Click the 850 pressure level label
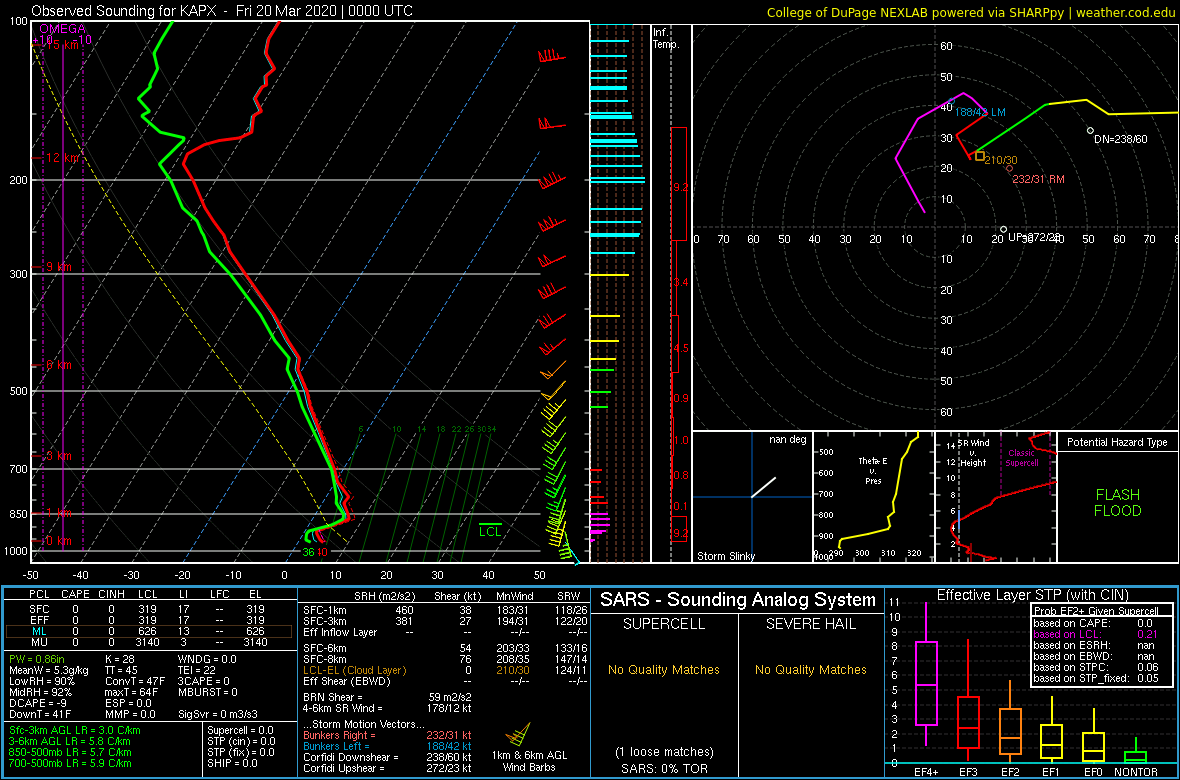The image size is (1180, 780). [x=17, y=514]
